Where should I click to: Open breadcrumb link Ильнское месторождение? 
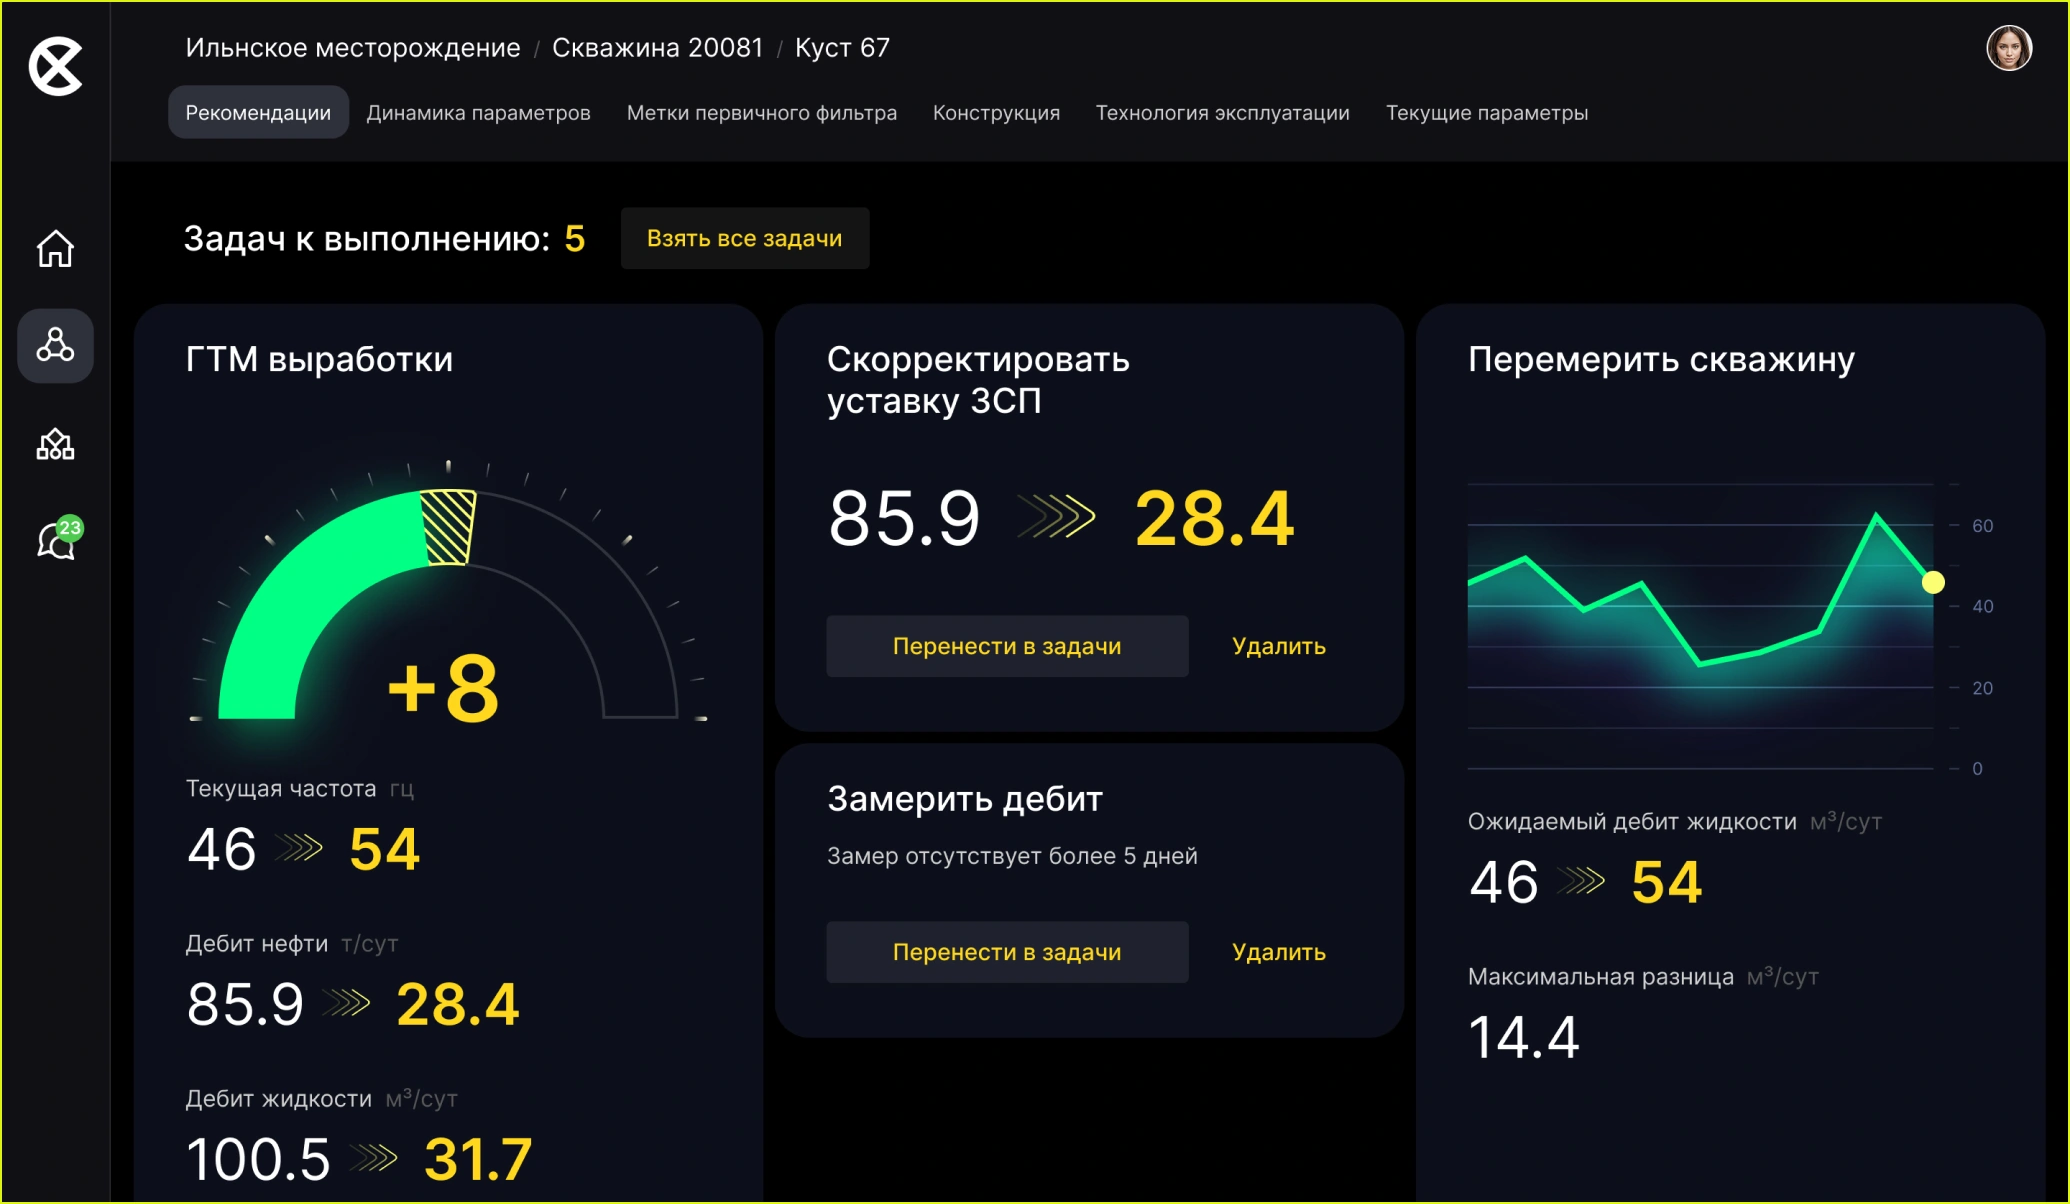(351, 47)
